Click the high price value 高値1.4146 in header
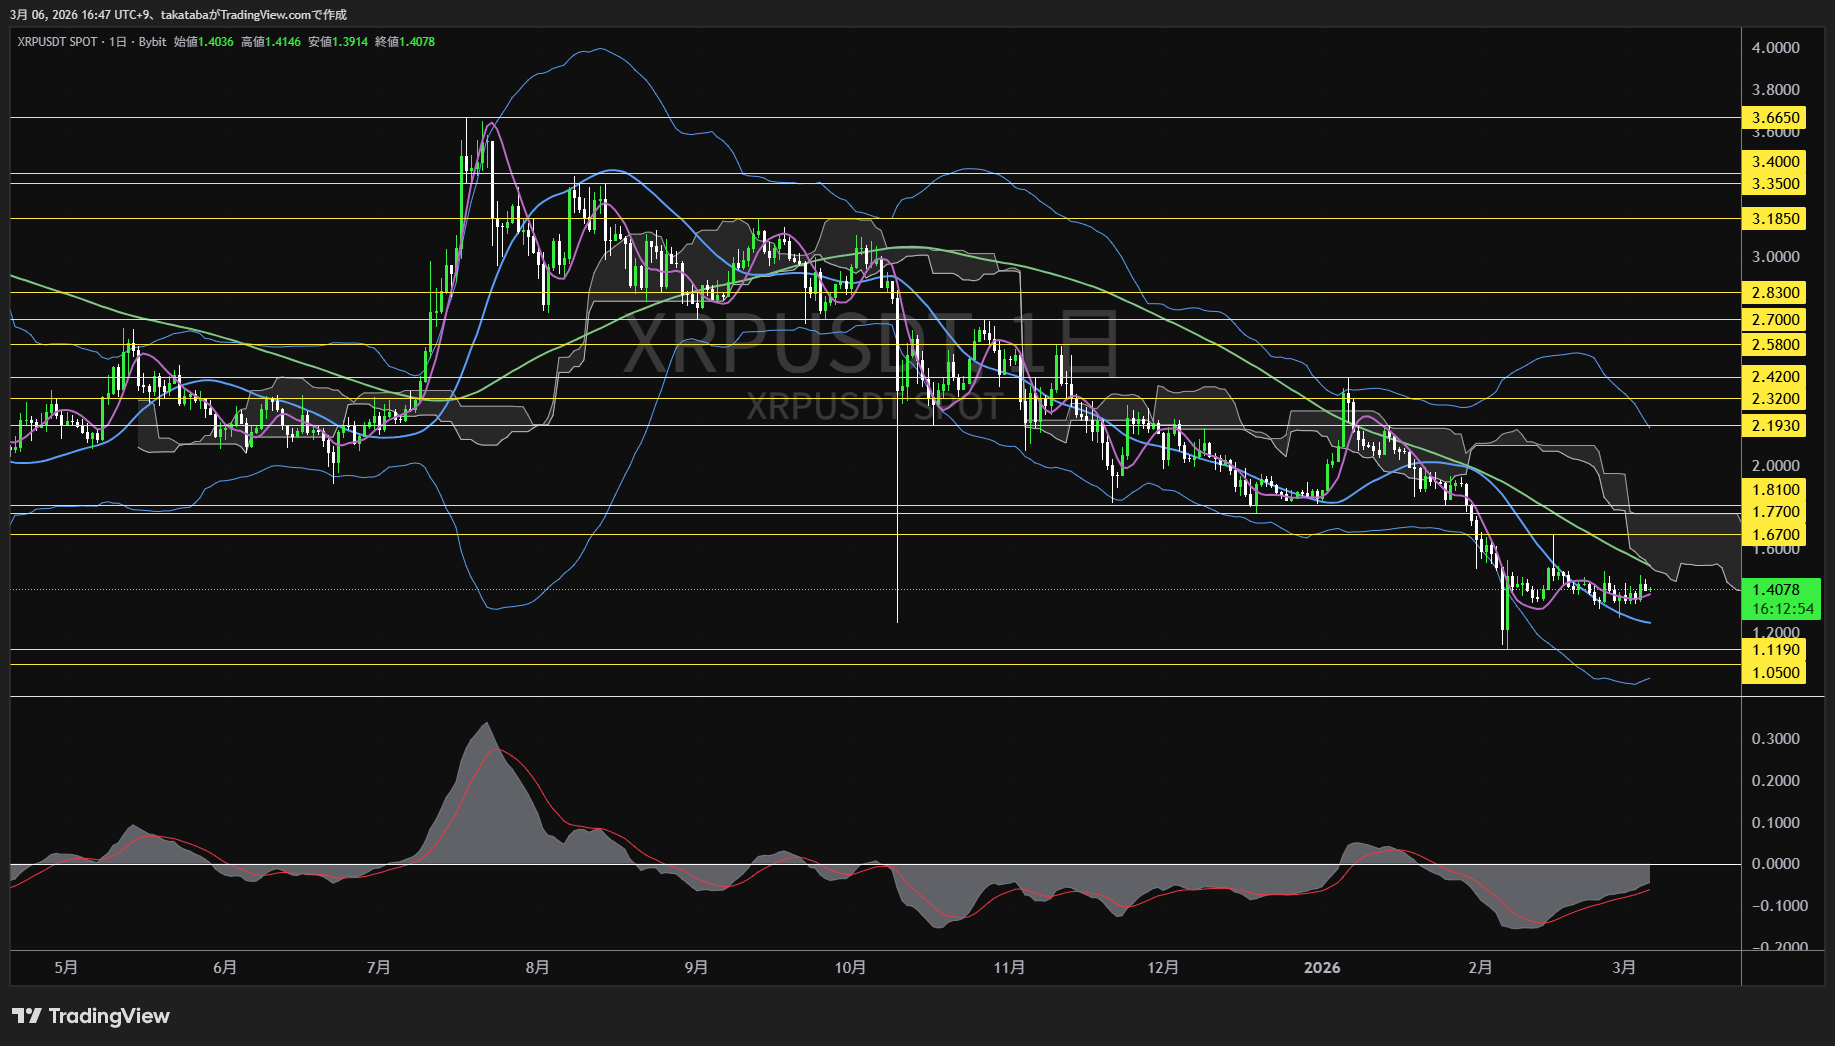The width and height of the screenshot is (1835, 1046). click(x=271, y=42)
